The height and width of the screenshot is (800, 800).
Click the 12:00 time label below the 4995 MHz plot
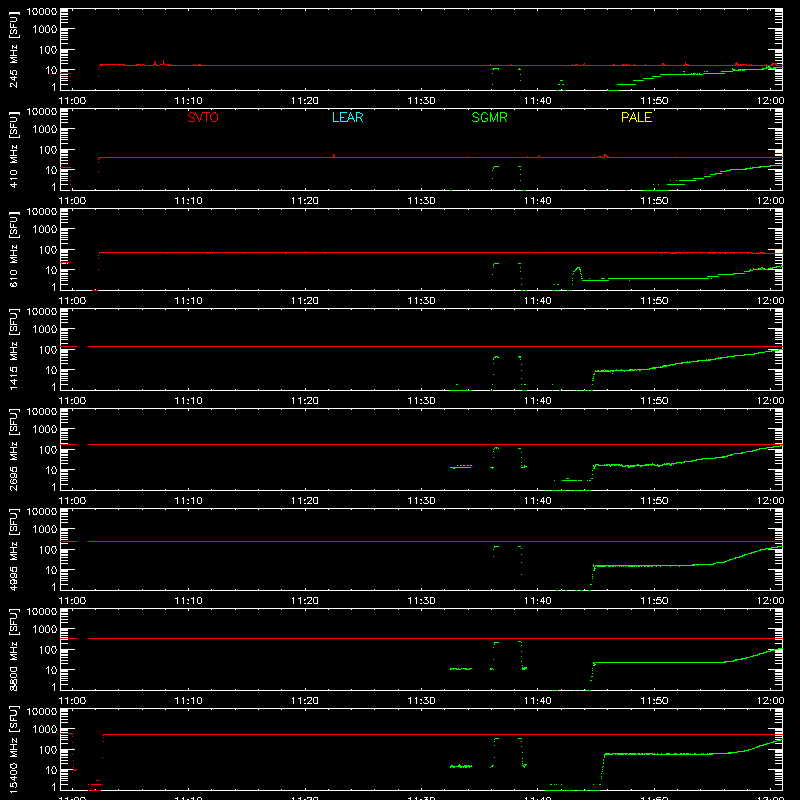pyautogui.click(x=770, y=601)
